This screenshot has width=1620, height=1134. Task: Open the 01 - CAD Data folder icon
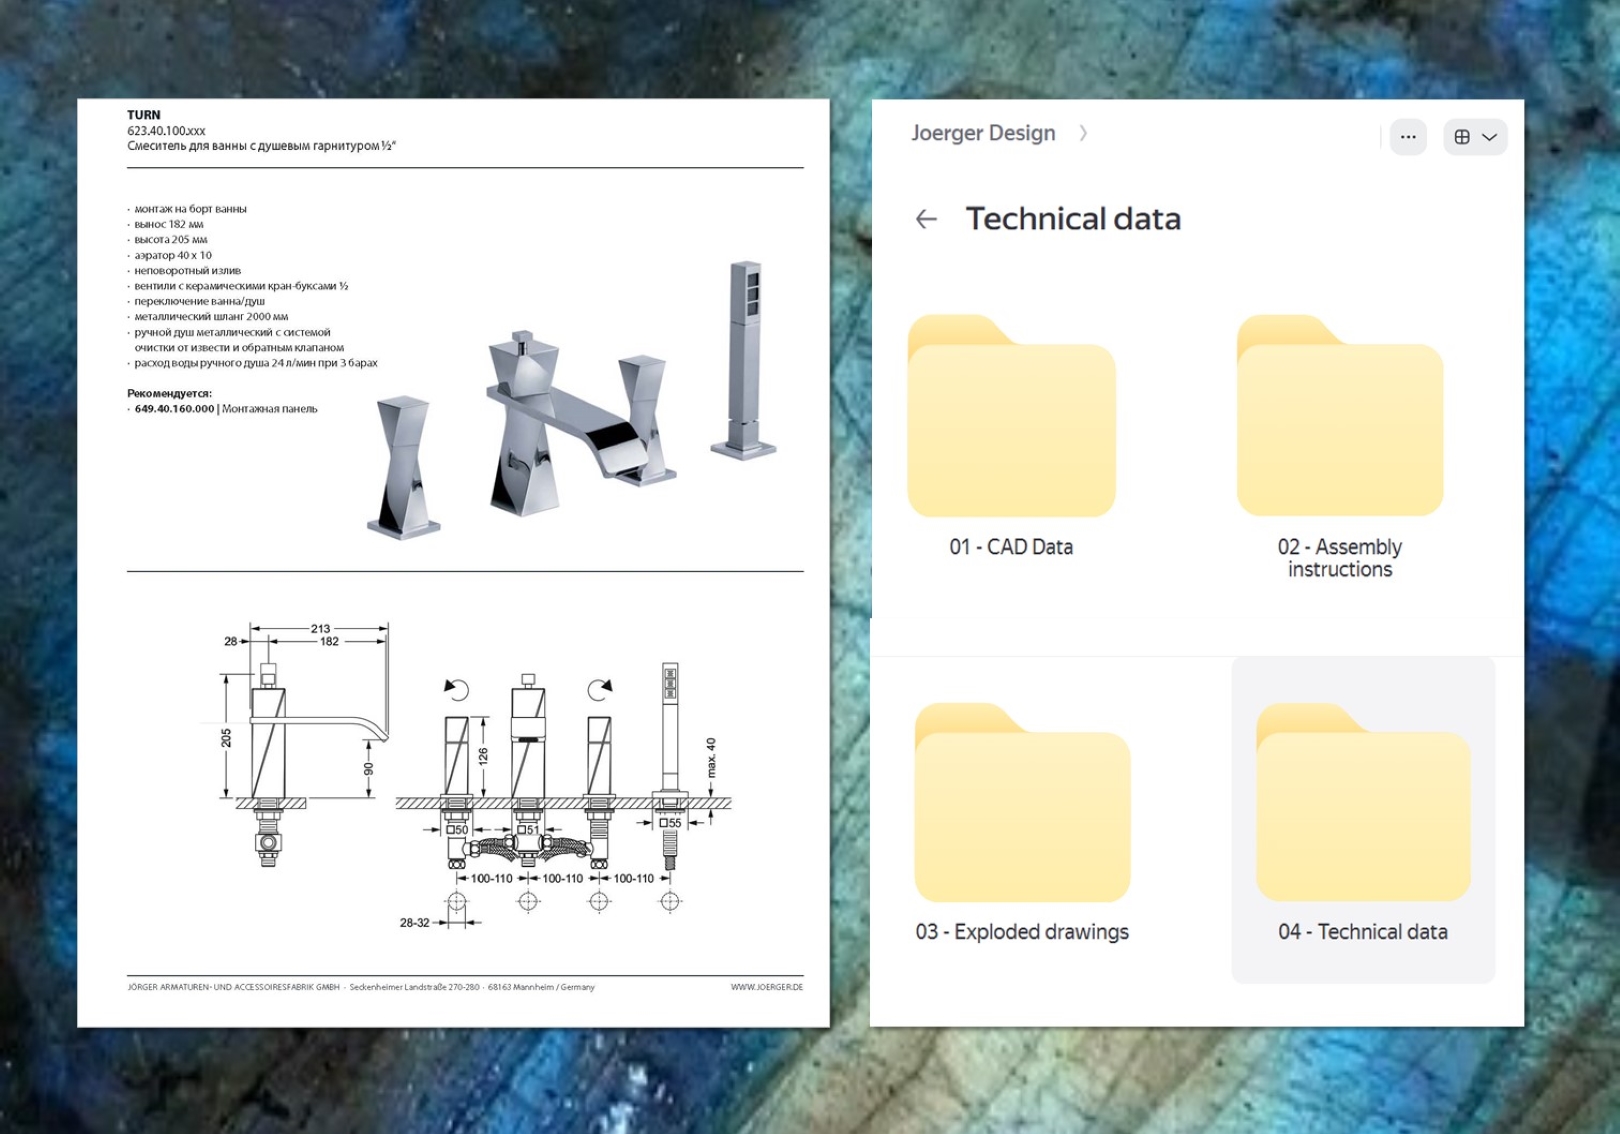pos(1011,417)
